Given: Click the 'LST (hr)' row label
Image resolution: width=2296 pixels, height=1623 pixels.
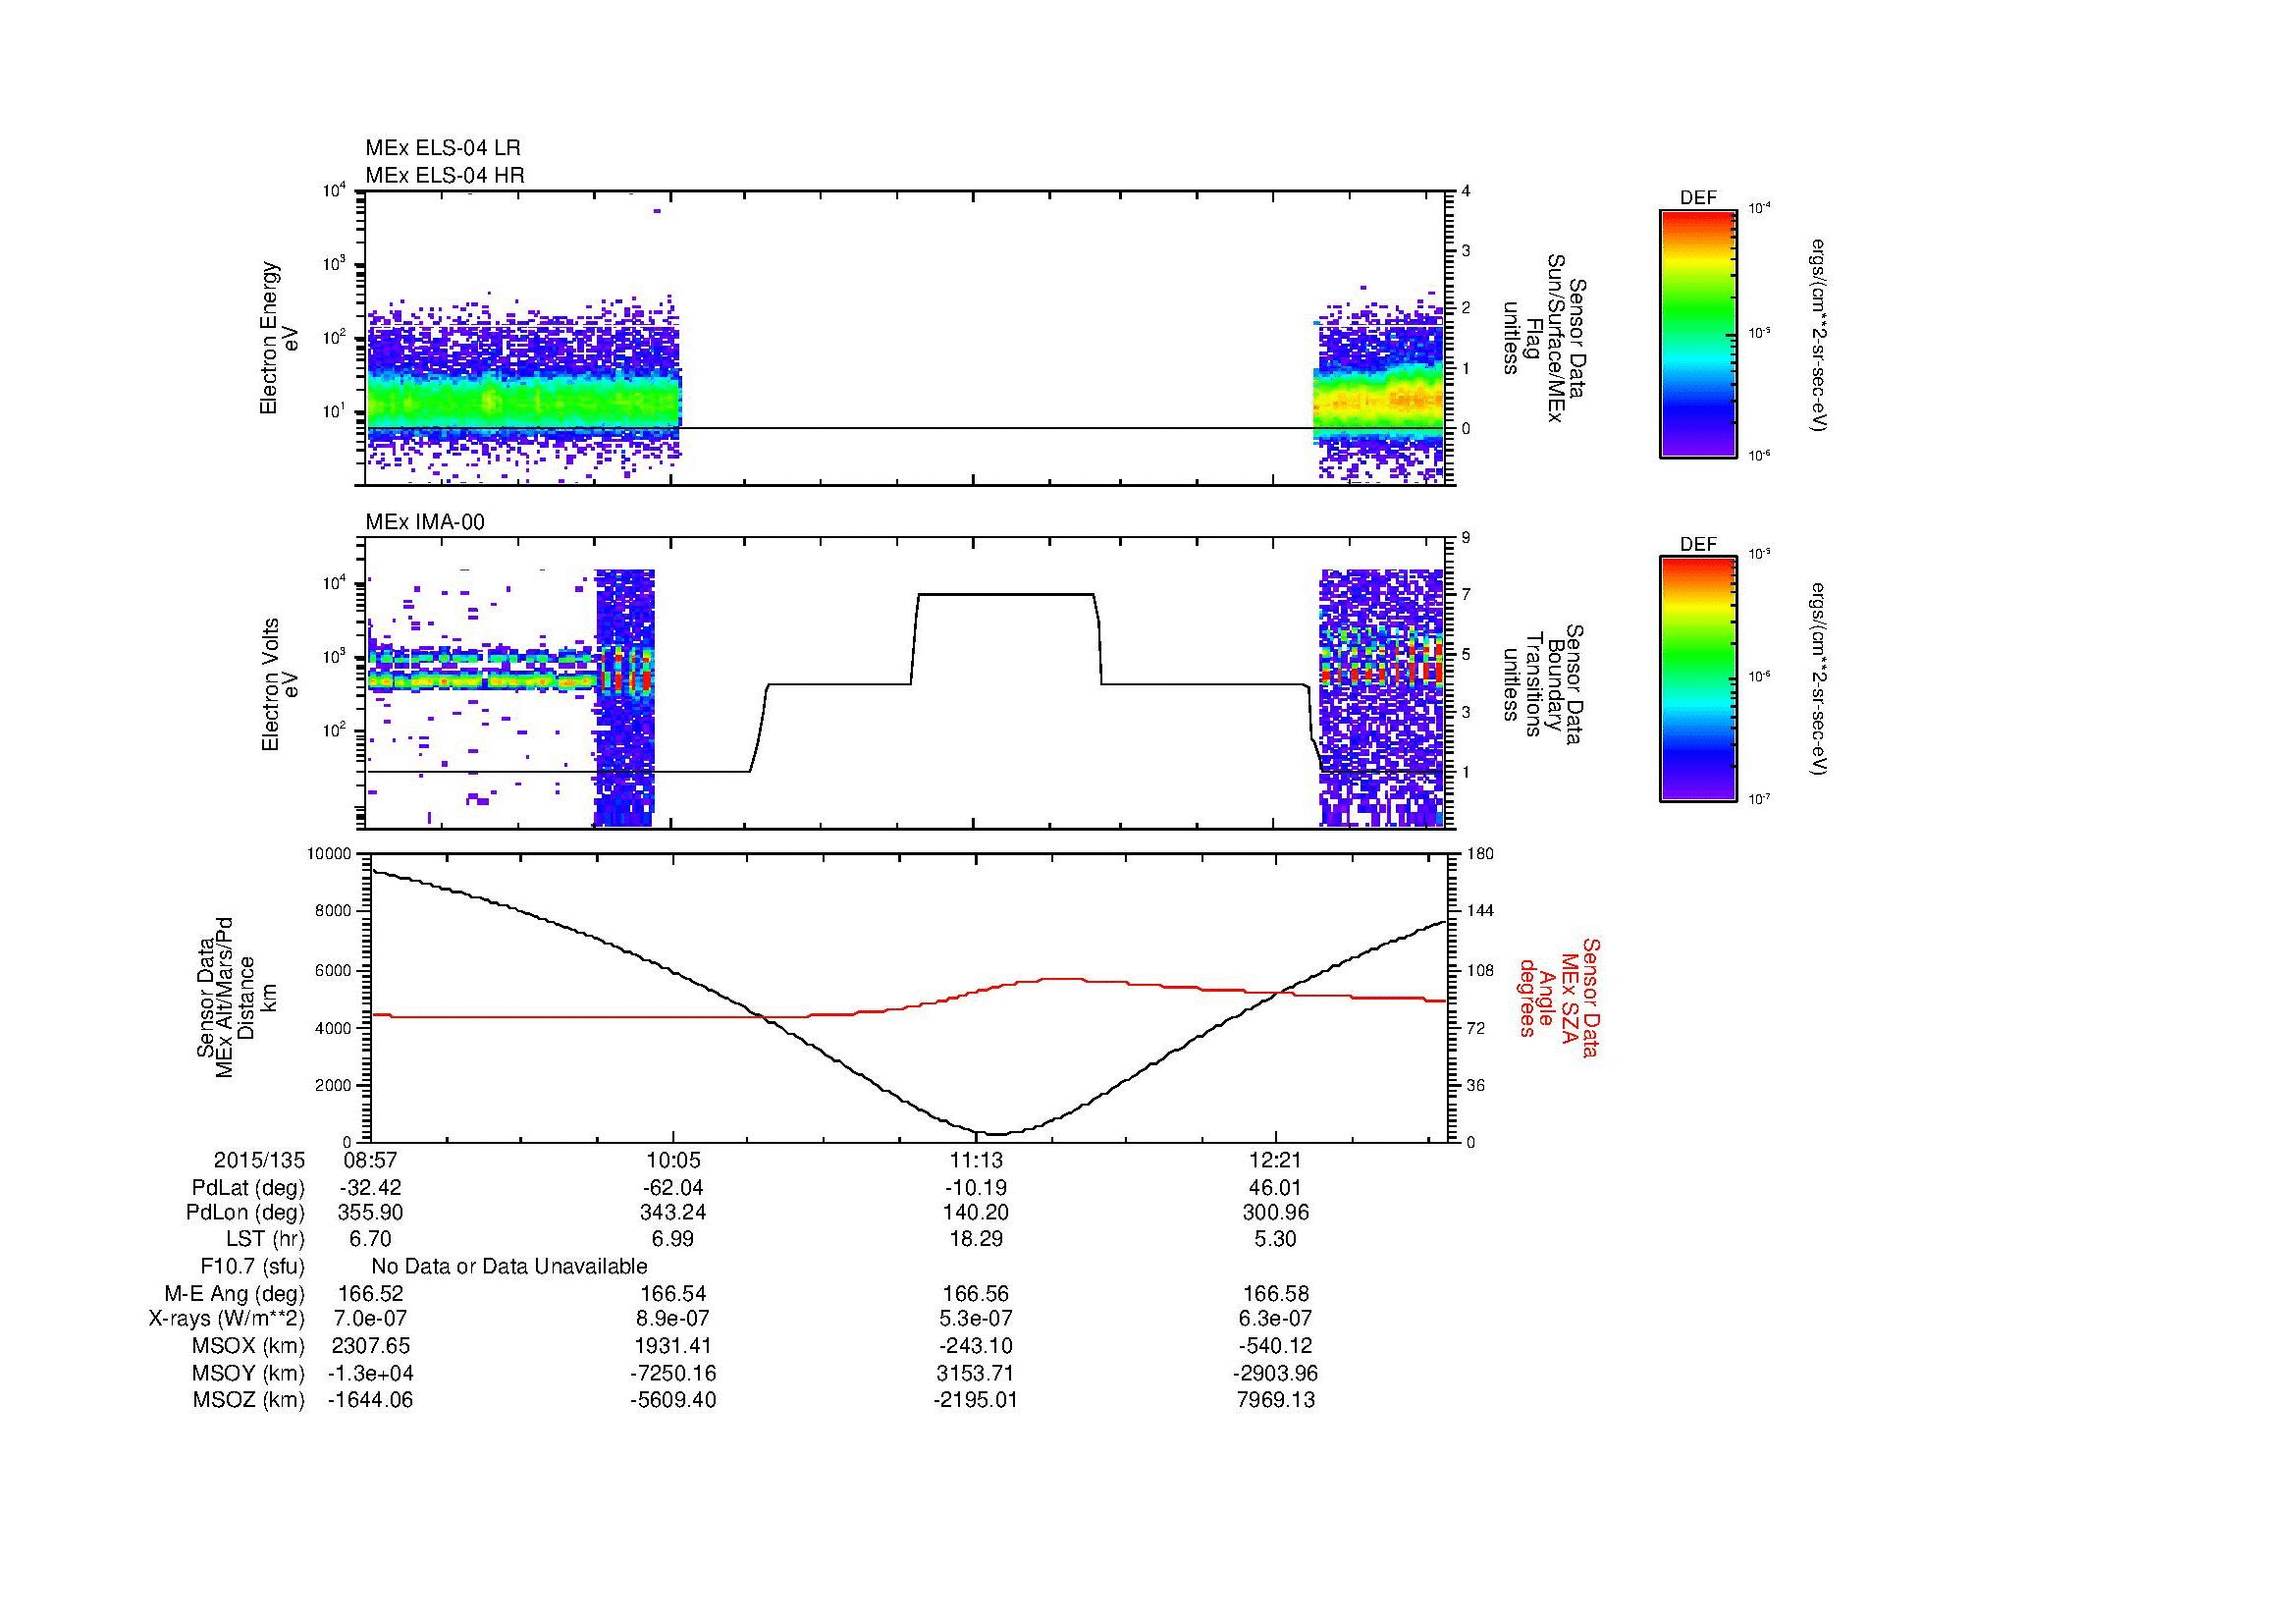Looking at the screenshot, I should tap(265, 1240).
